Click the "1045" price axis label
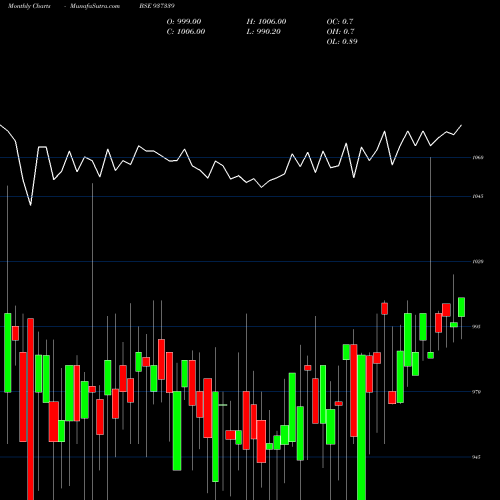Screen dimensions: 500x500 (x=478, y=196)
